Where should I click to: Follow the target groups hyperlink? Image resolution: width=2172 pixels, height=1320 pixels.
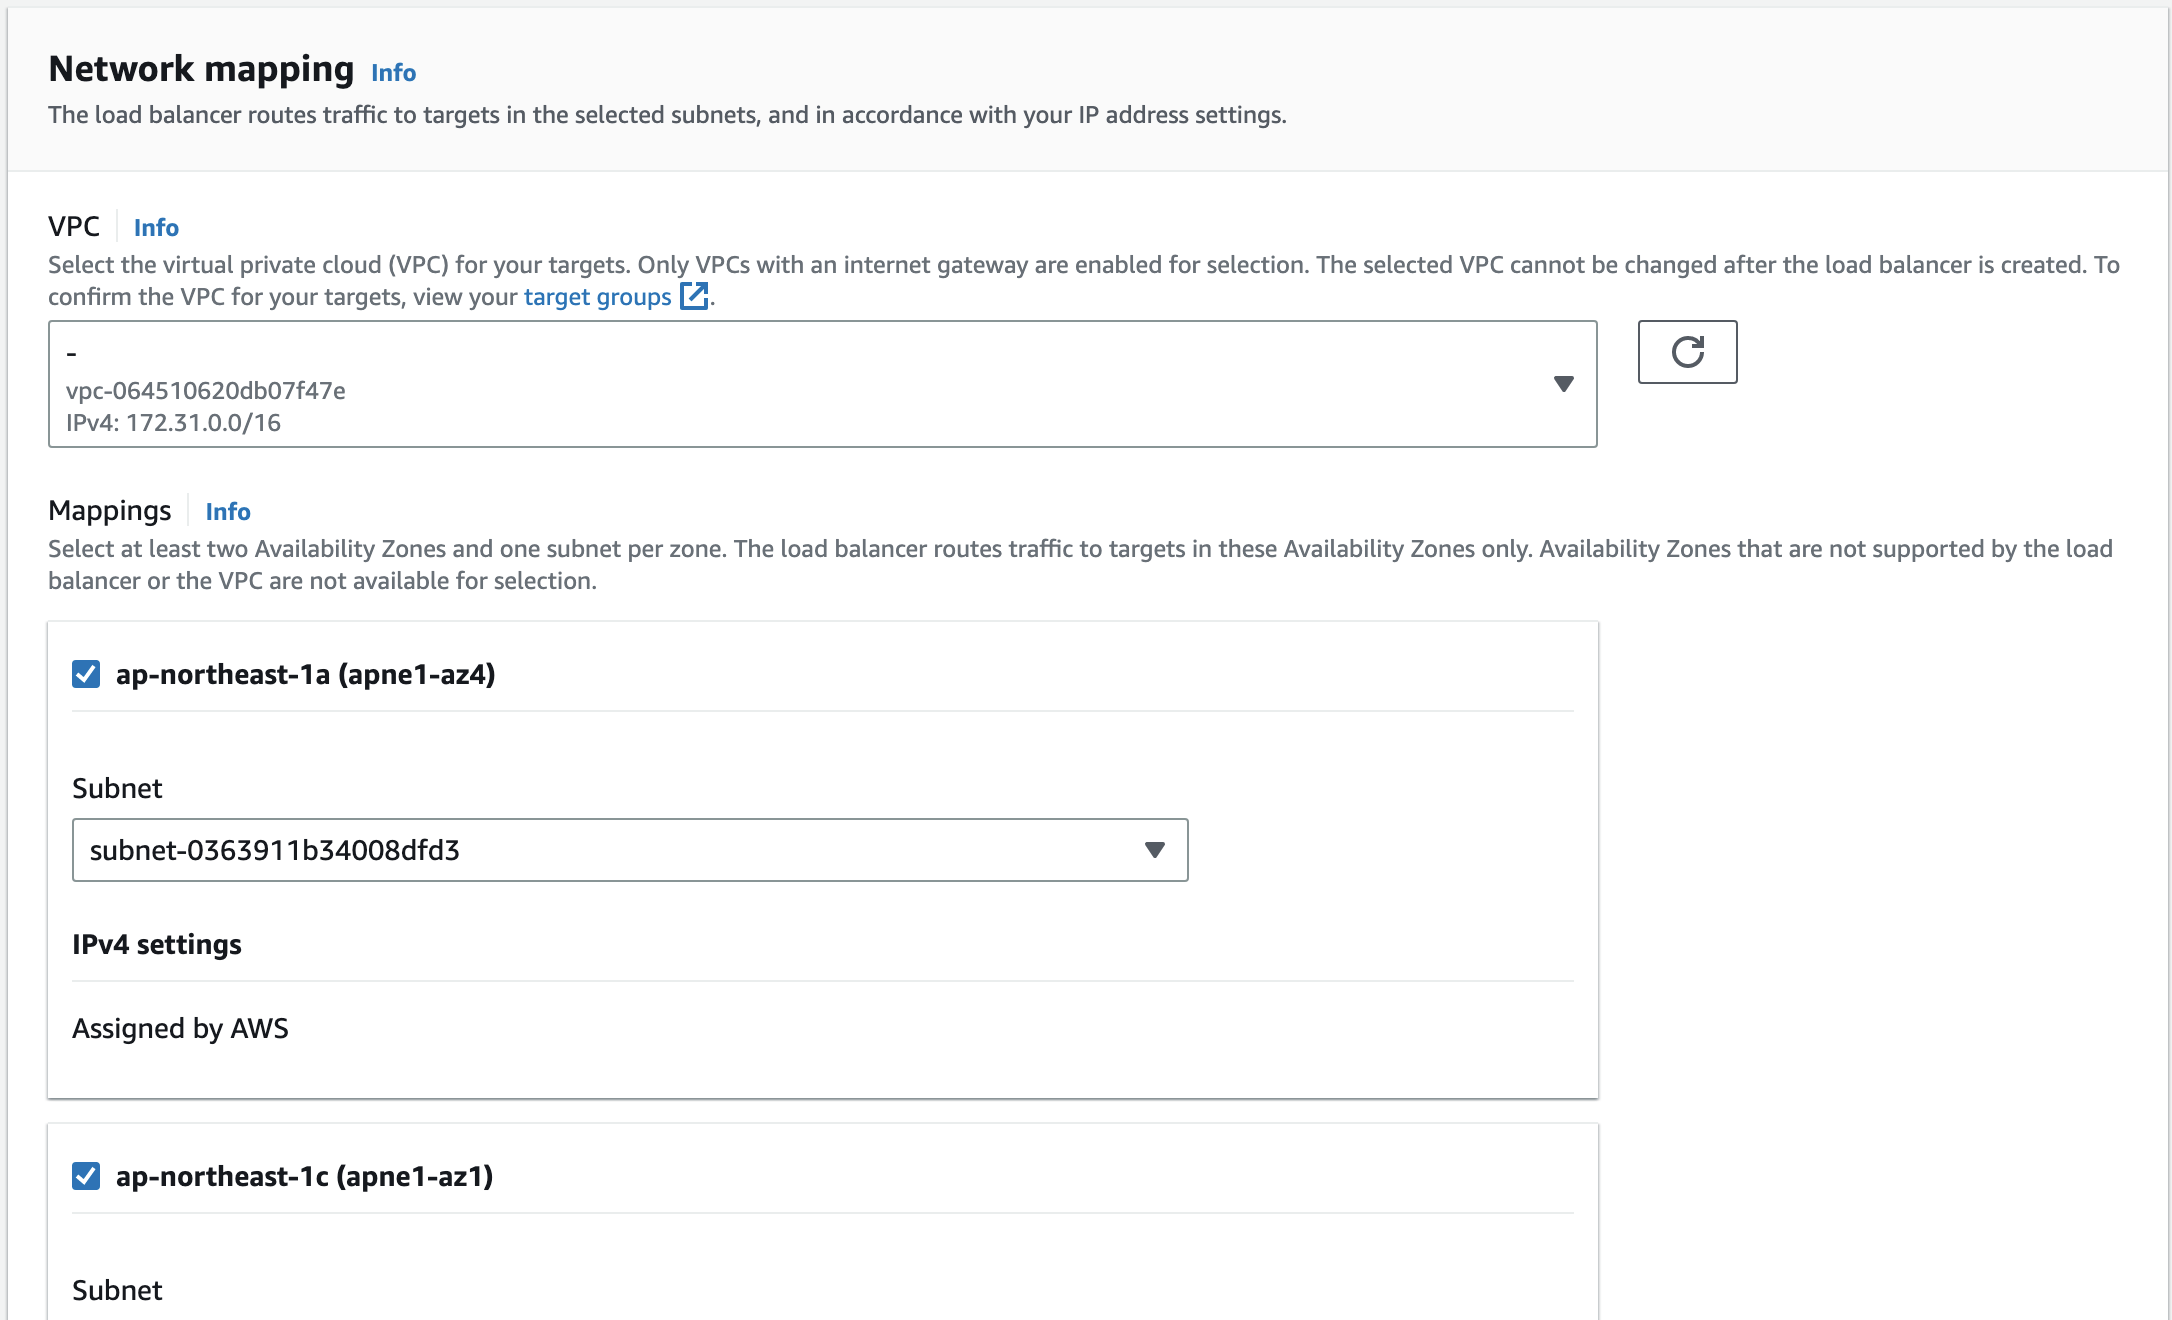[x=597, y=297]
